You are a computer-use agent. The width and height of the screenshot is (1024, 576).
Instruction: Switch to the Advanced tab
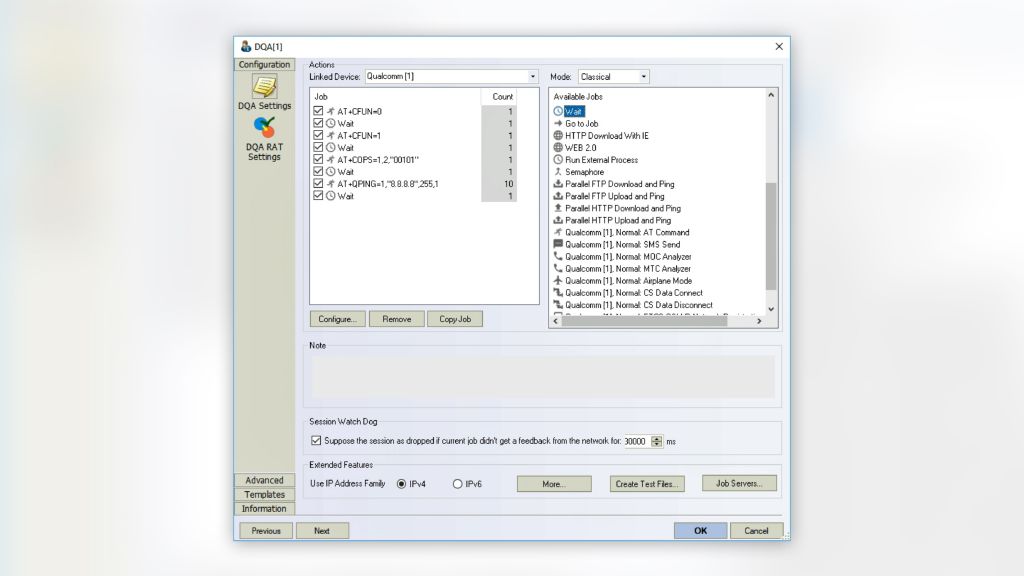coord(263,480)
